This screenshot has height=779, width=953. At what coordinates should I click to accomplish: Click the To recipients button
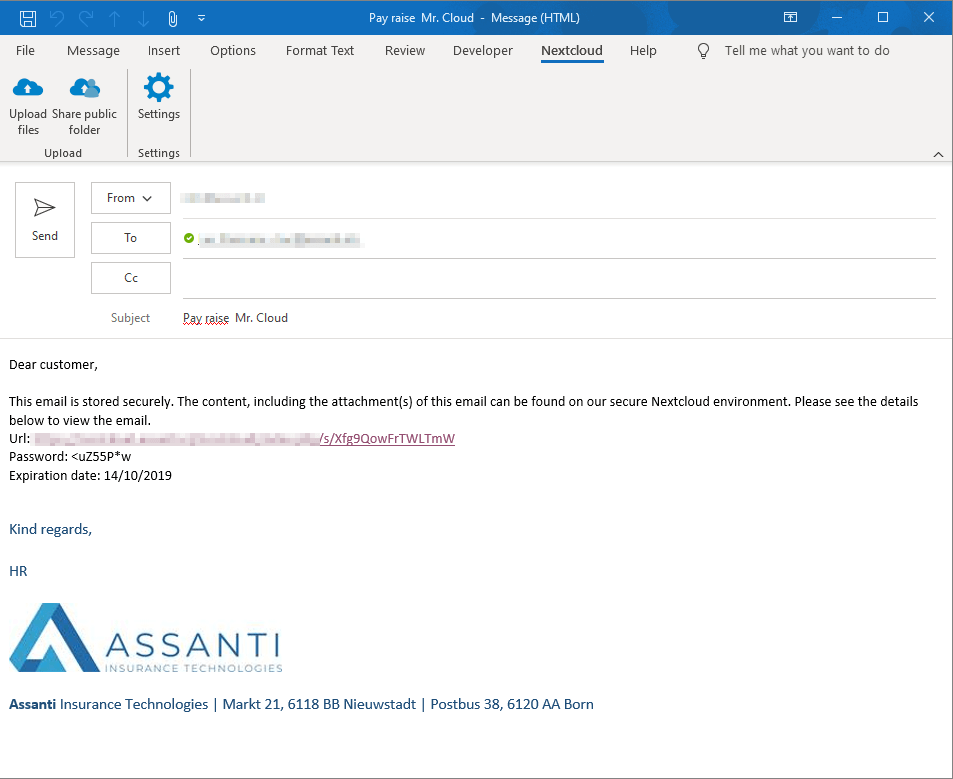coord(131,238)
